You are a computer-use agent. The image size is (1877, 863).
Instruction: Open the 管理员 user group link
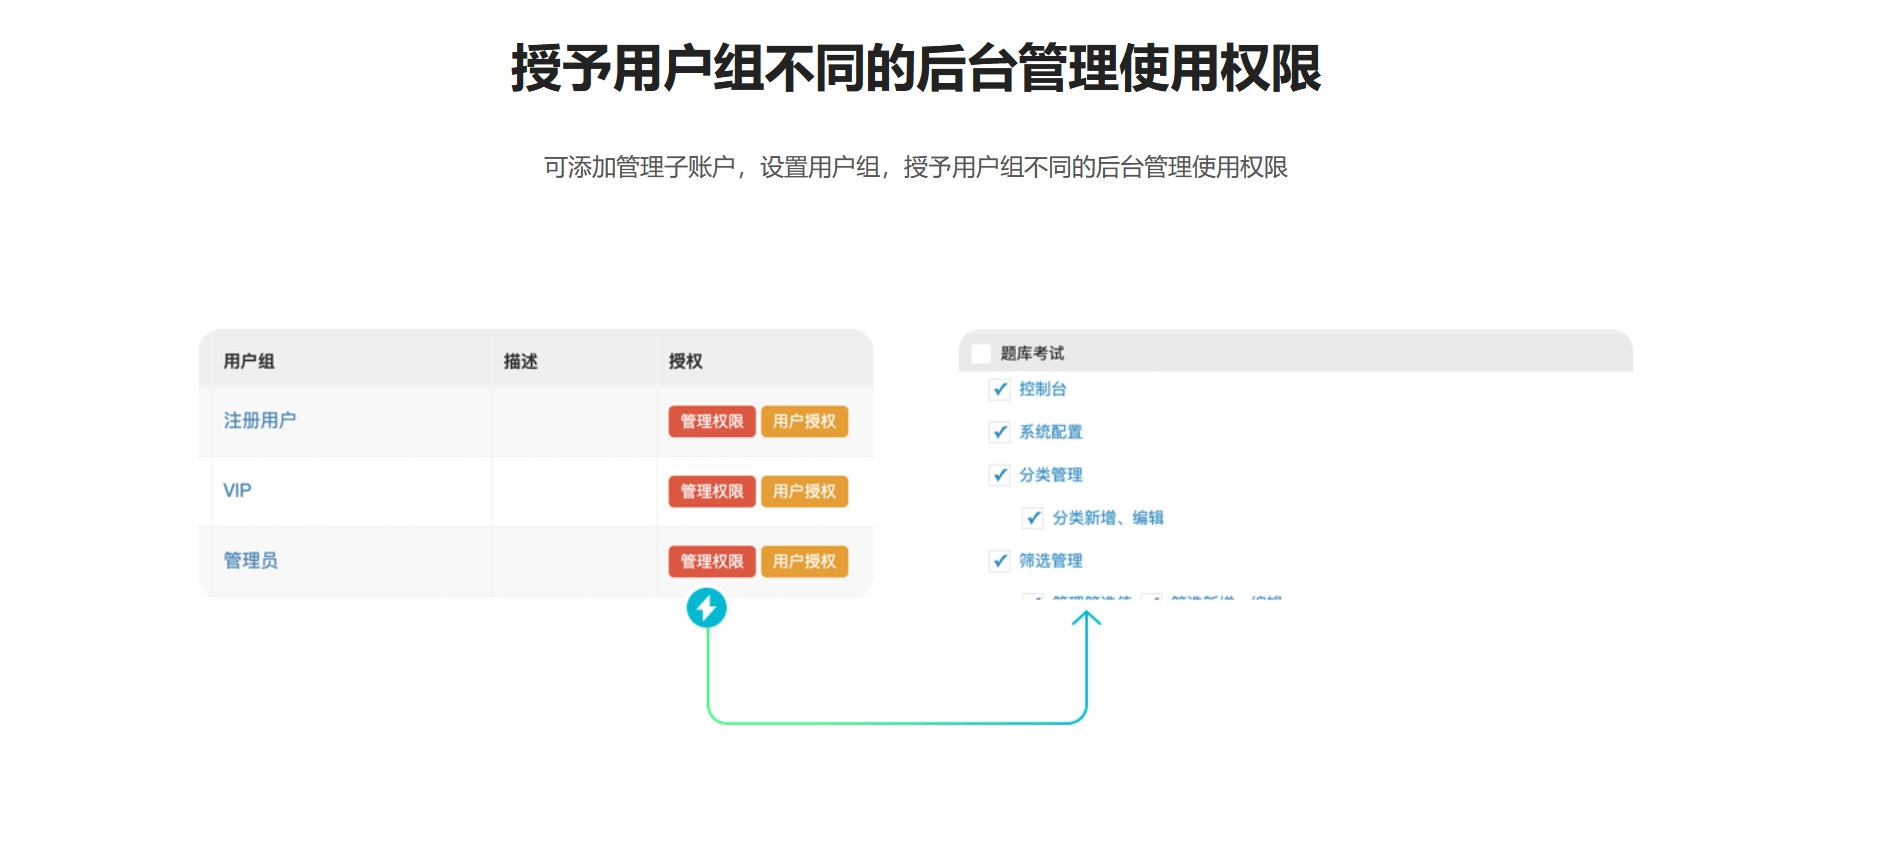pos(250,561)
